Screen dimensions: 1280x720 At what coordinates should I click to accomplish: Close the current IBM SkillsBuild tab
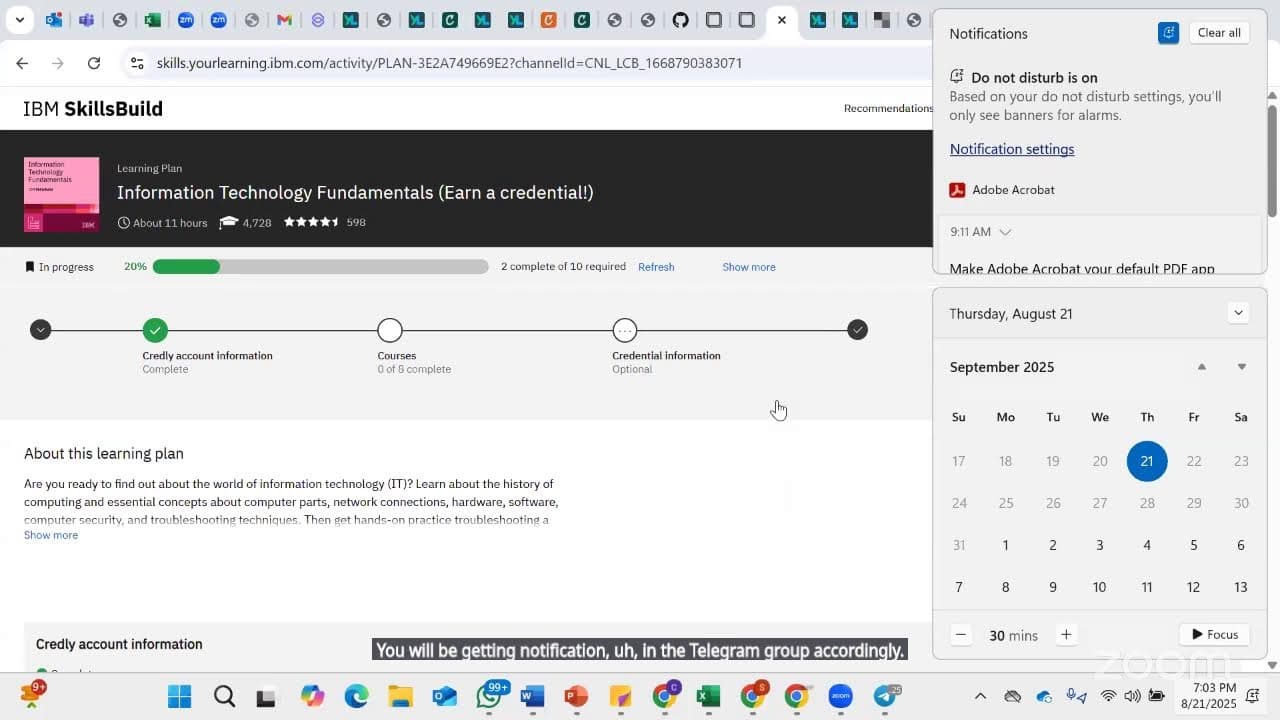(x=782, y=20)
